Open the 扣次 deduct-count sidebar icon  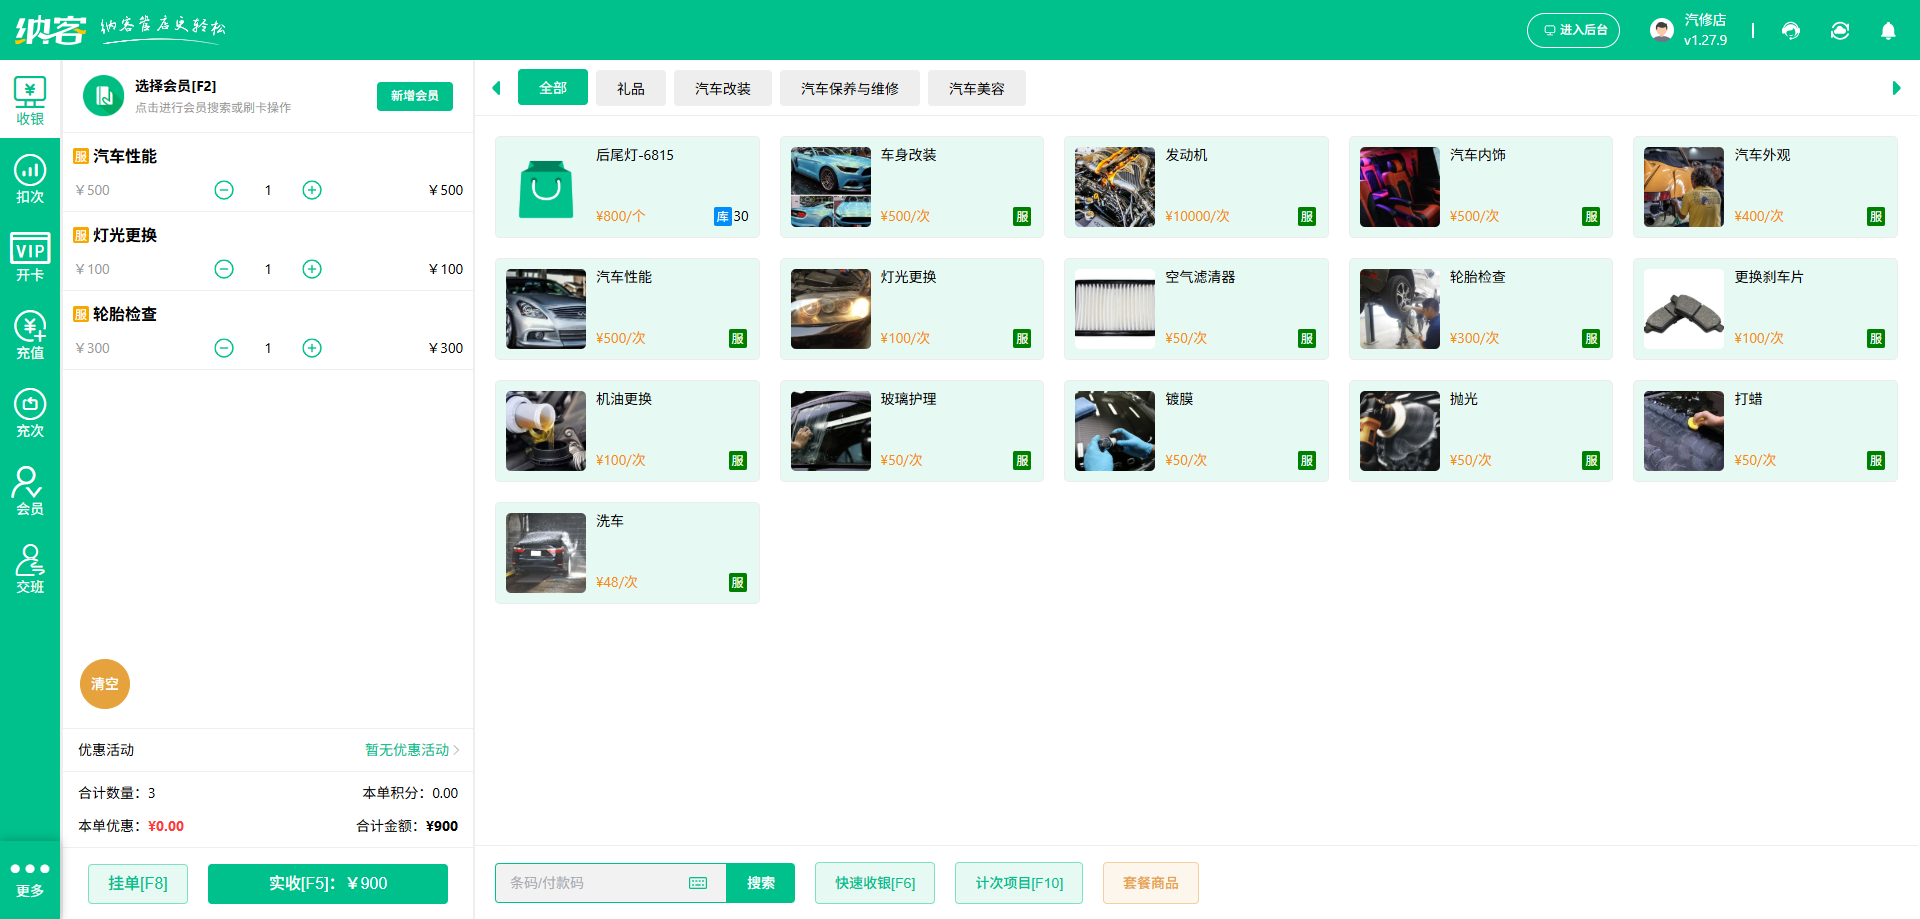[30, 179]
